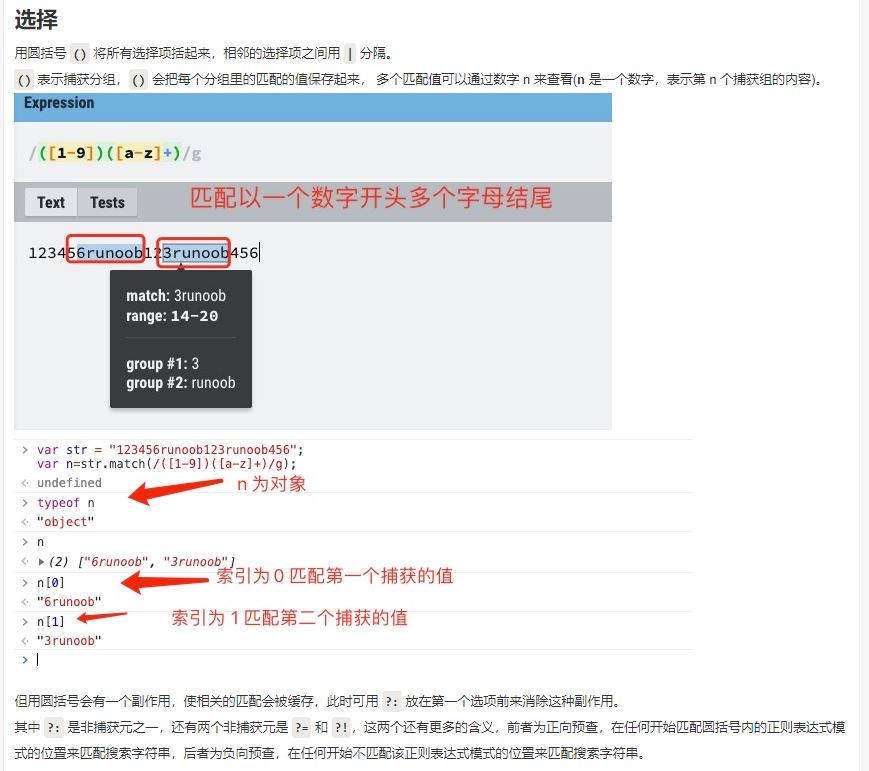Click the output arrow next to "6runoob" result
Screen dimensions: 869x771
pyautogui.click(x=23, y=602)
